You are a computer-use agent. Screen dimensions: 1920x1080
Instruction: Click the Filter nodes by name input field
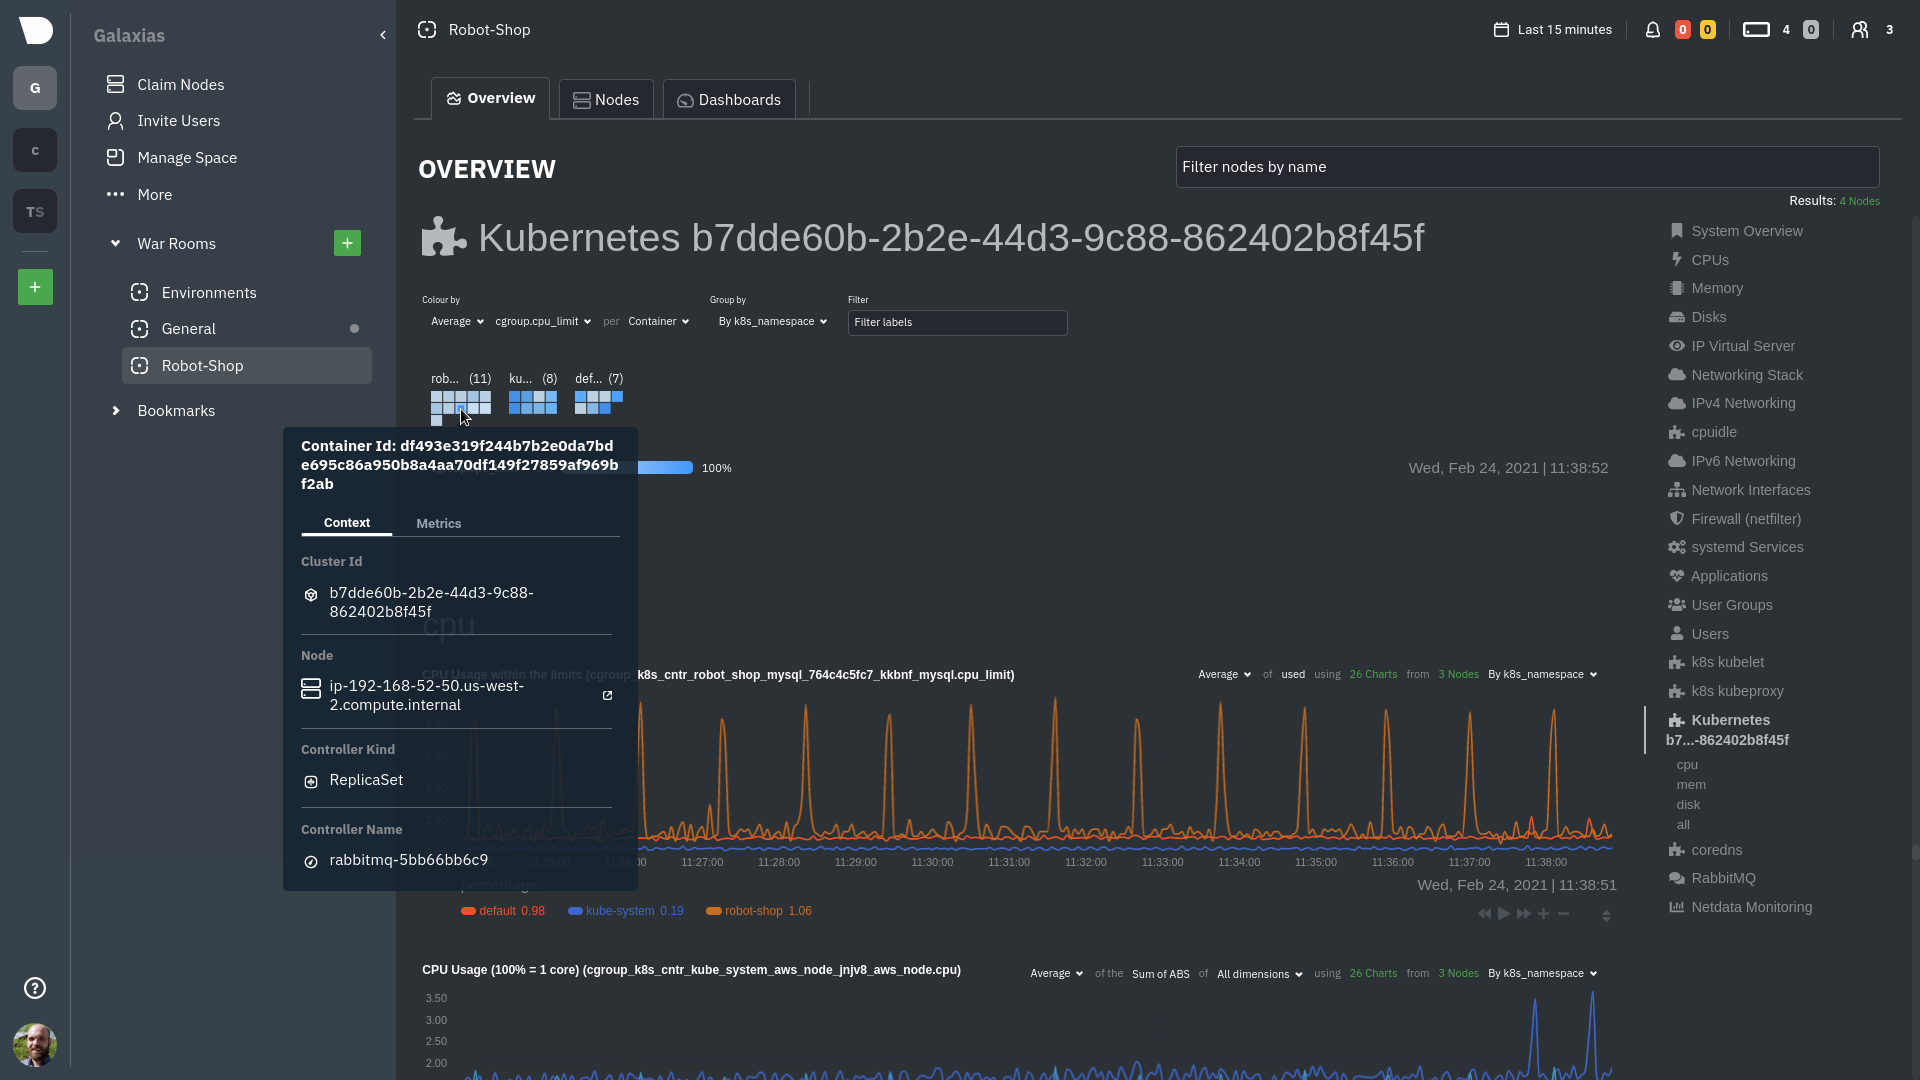tap(1526, 166)
